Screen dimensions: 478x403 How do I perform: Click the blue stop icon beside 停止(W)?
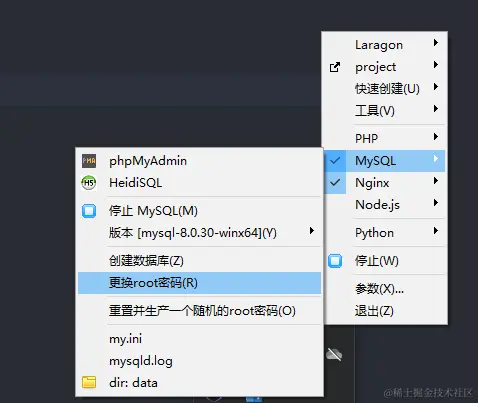point(335,261)
